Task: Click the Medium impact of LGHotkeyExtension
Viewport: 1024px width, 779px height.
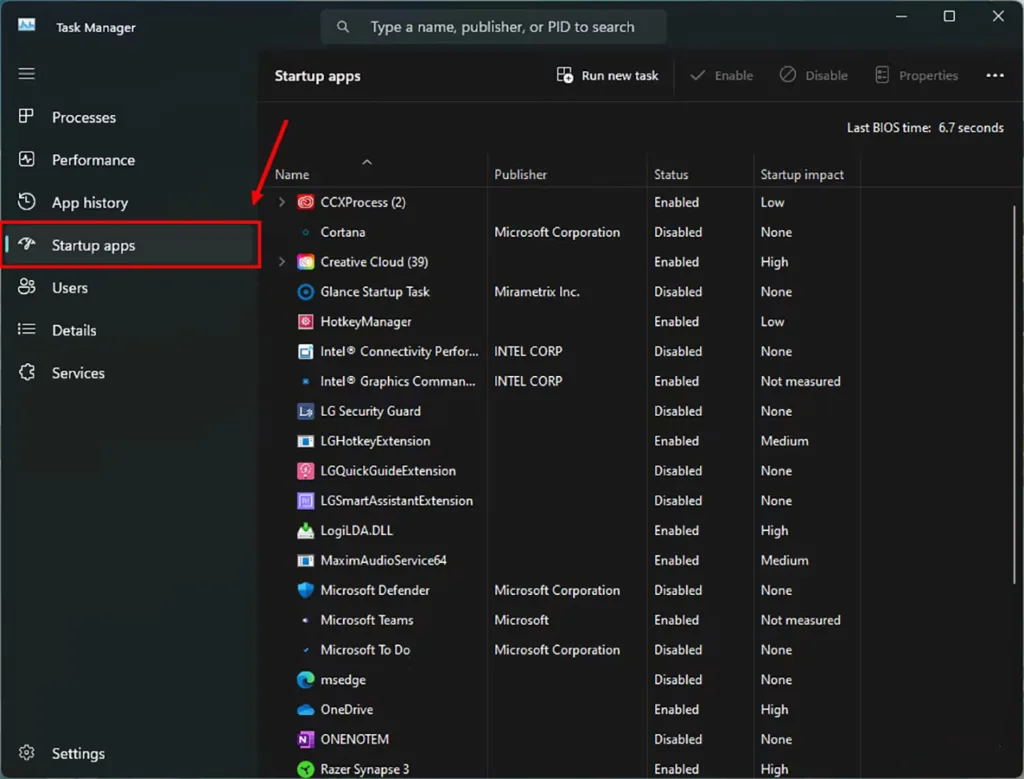Action: [x=784, y=441]
